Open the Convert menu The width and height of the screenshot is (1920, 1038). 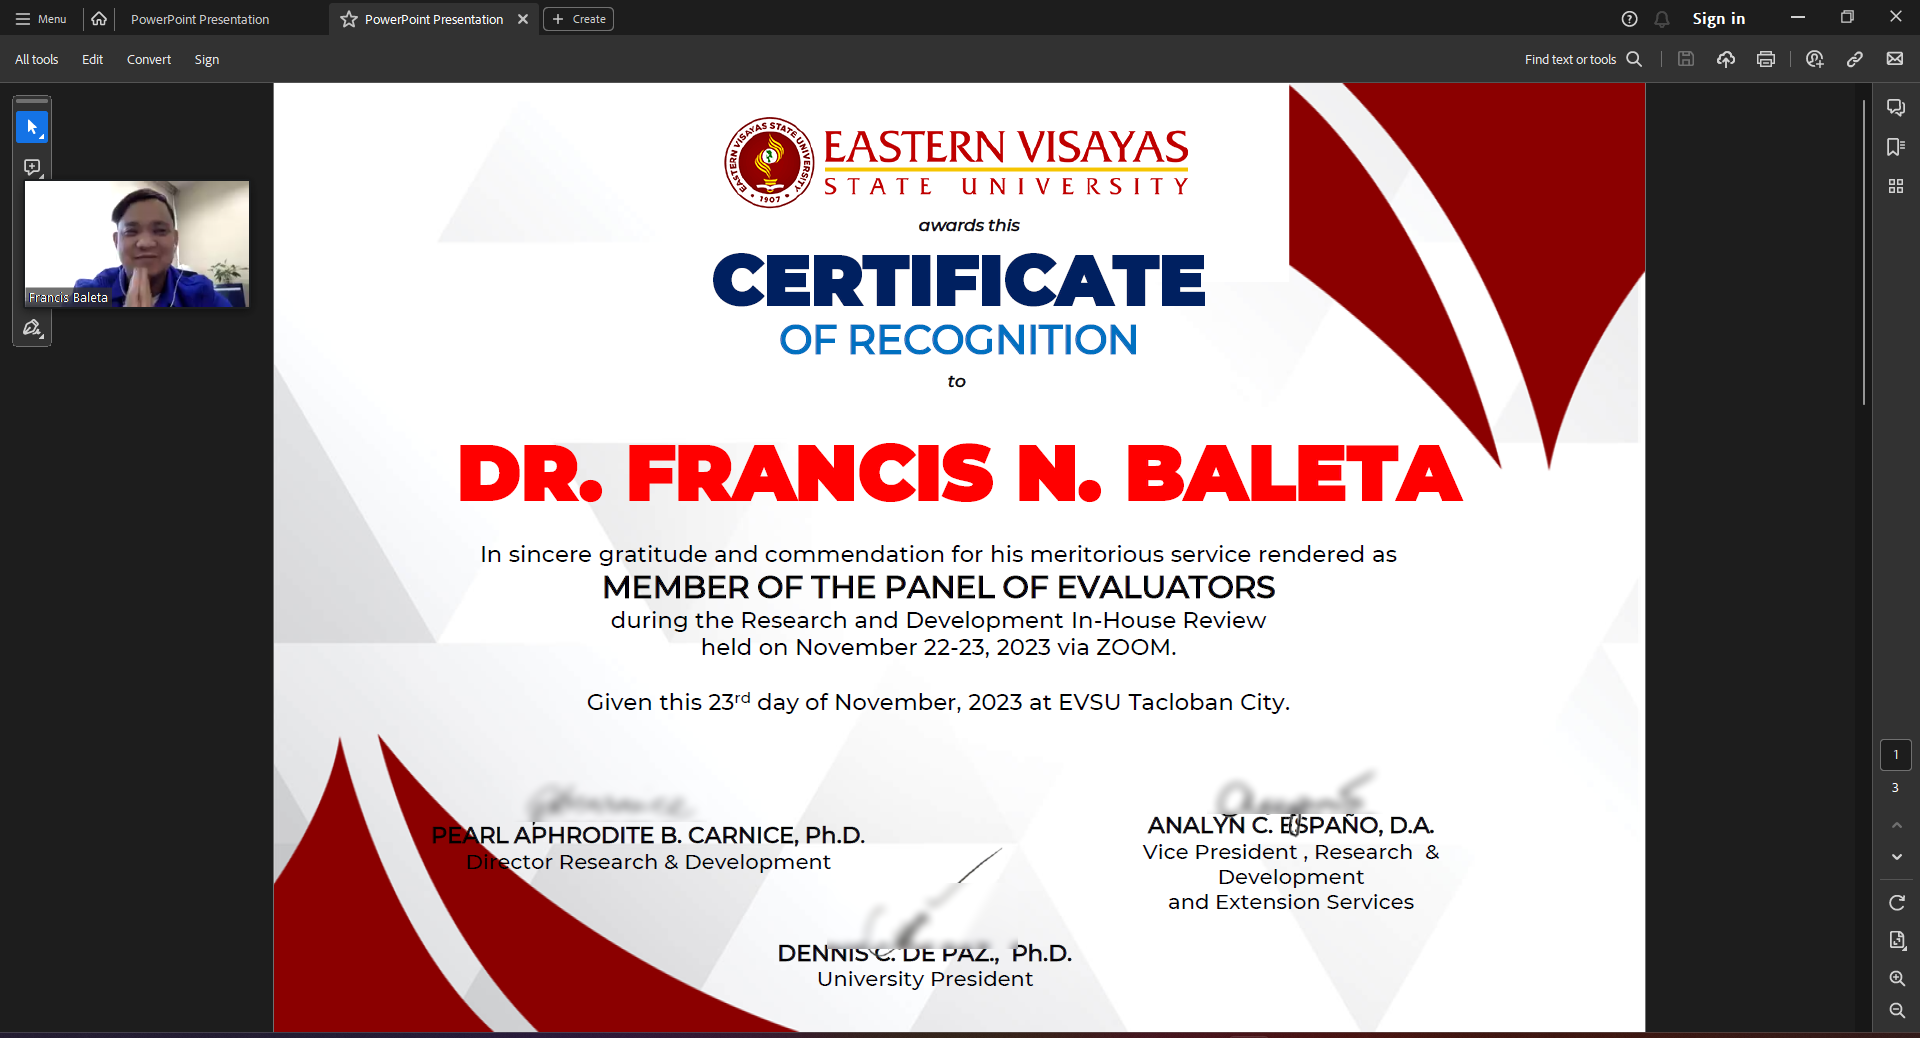(149, 59)
